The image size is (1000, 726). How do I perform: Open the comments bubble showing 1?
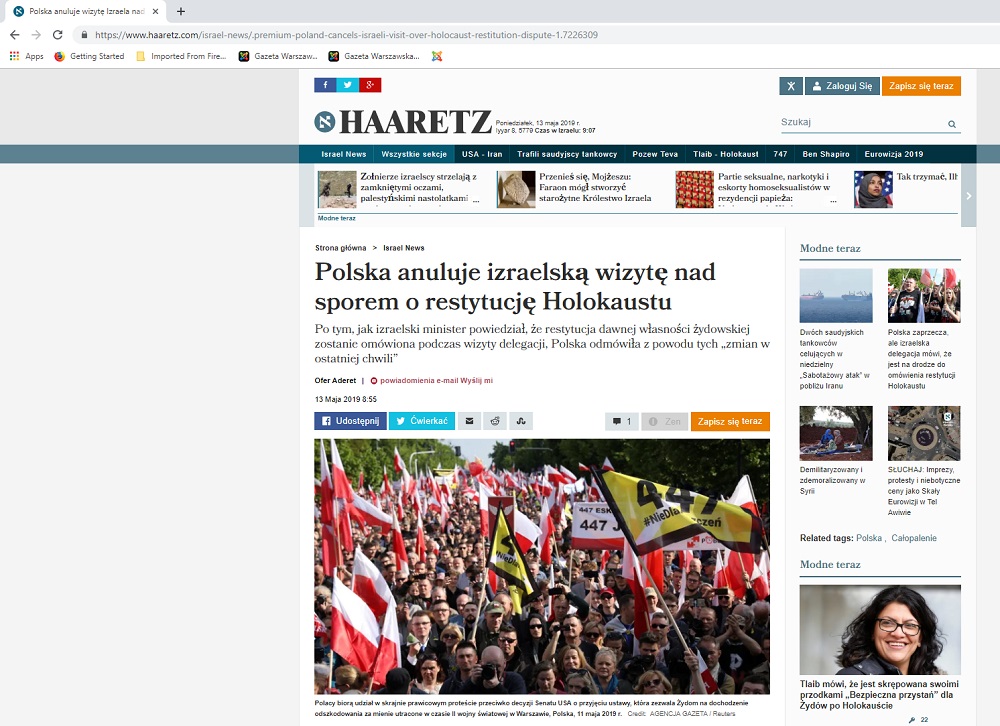(621, 422)
